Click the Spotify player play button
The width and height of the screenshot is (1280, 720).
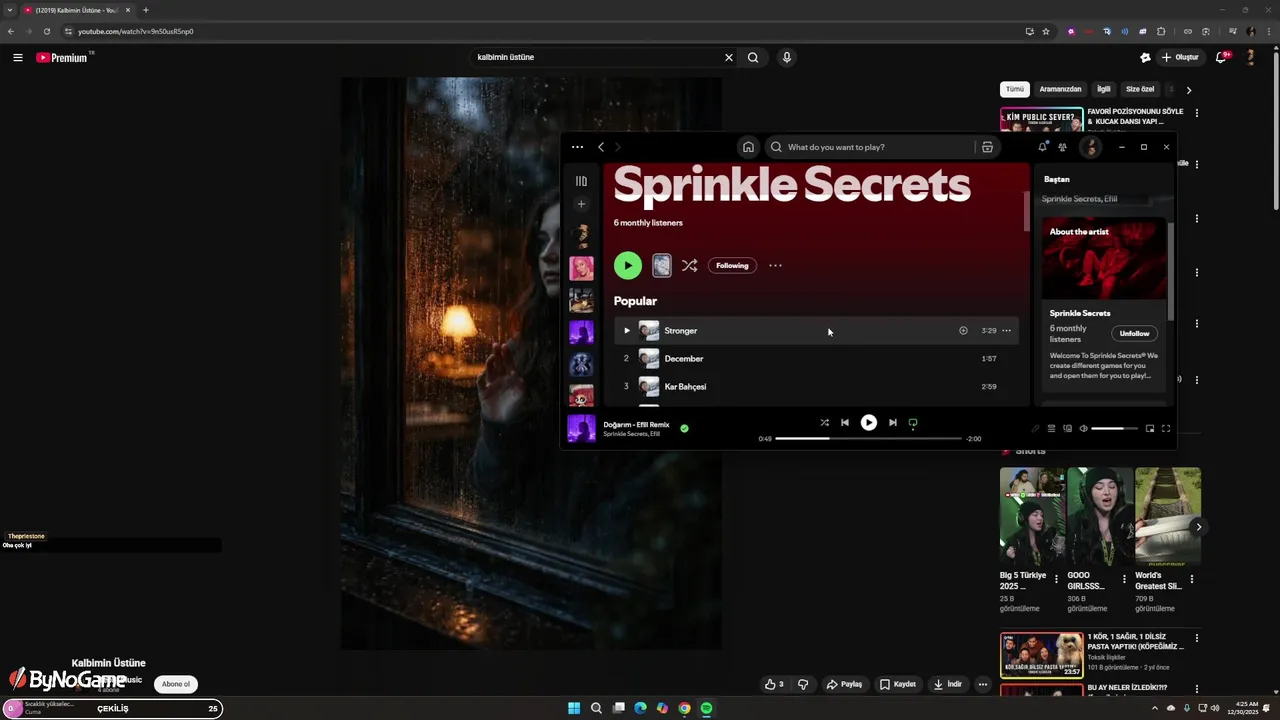click(869, 422)
